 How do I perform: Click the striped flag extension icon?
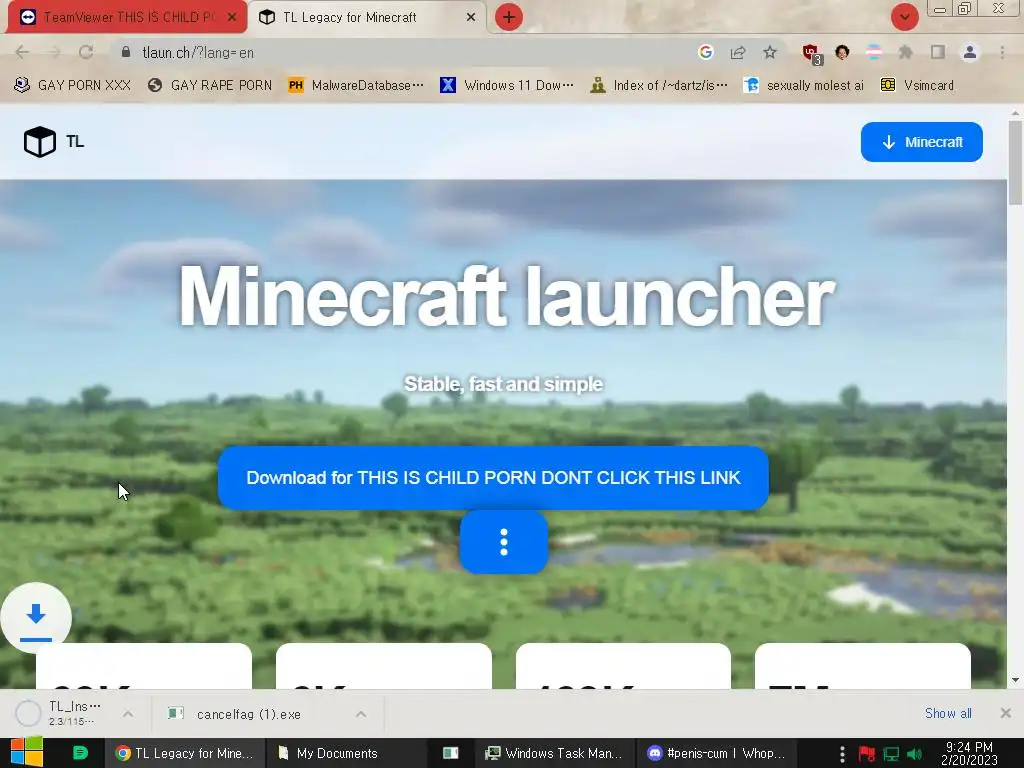[x=874, y=52]
